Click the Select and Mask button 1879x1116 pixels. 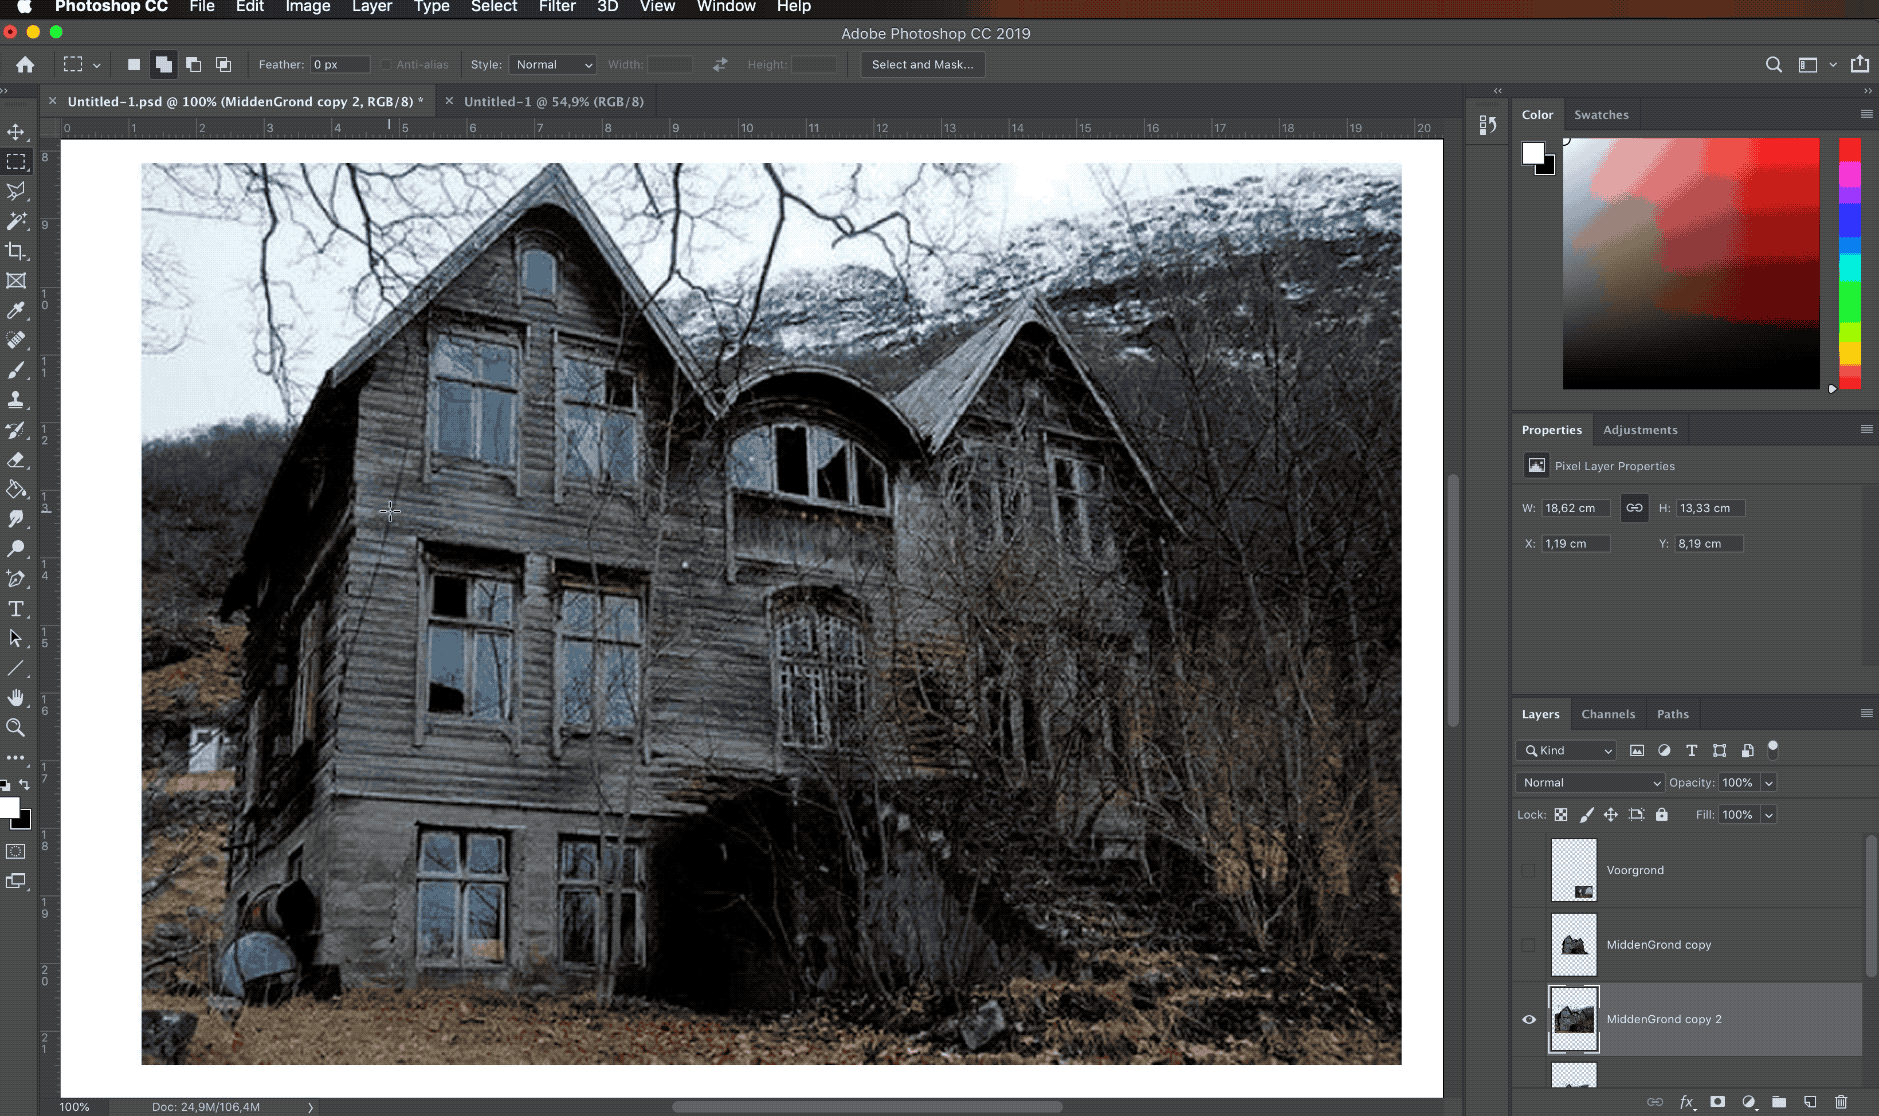(x=921, y=64)
